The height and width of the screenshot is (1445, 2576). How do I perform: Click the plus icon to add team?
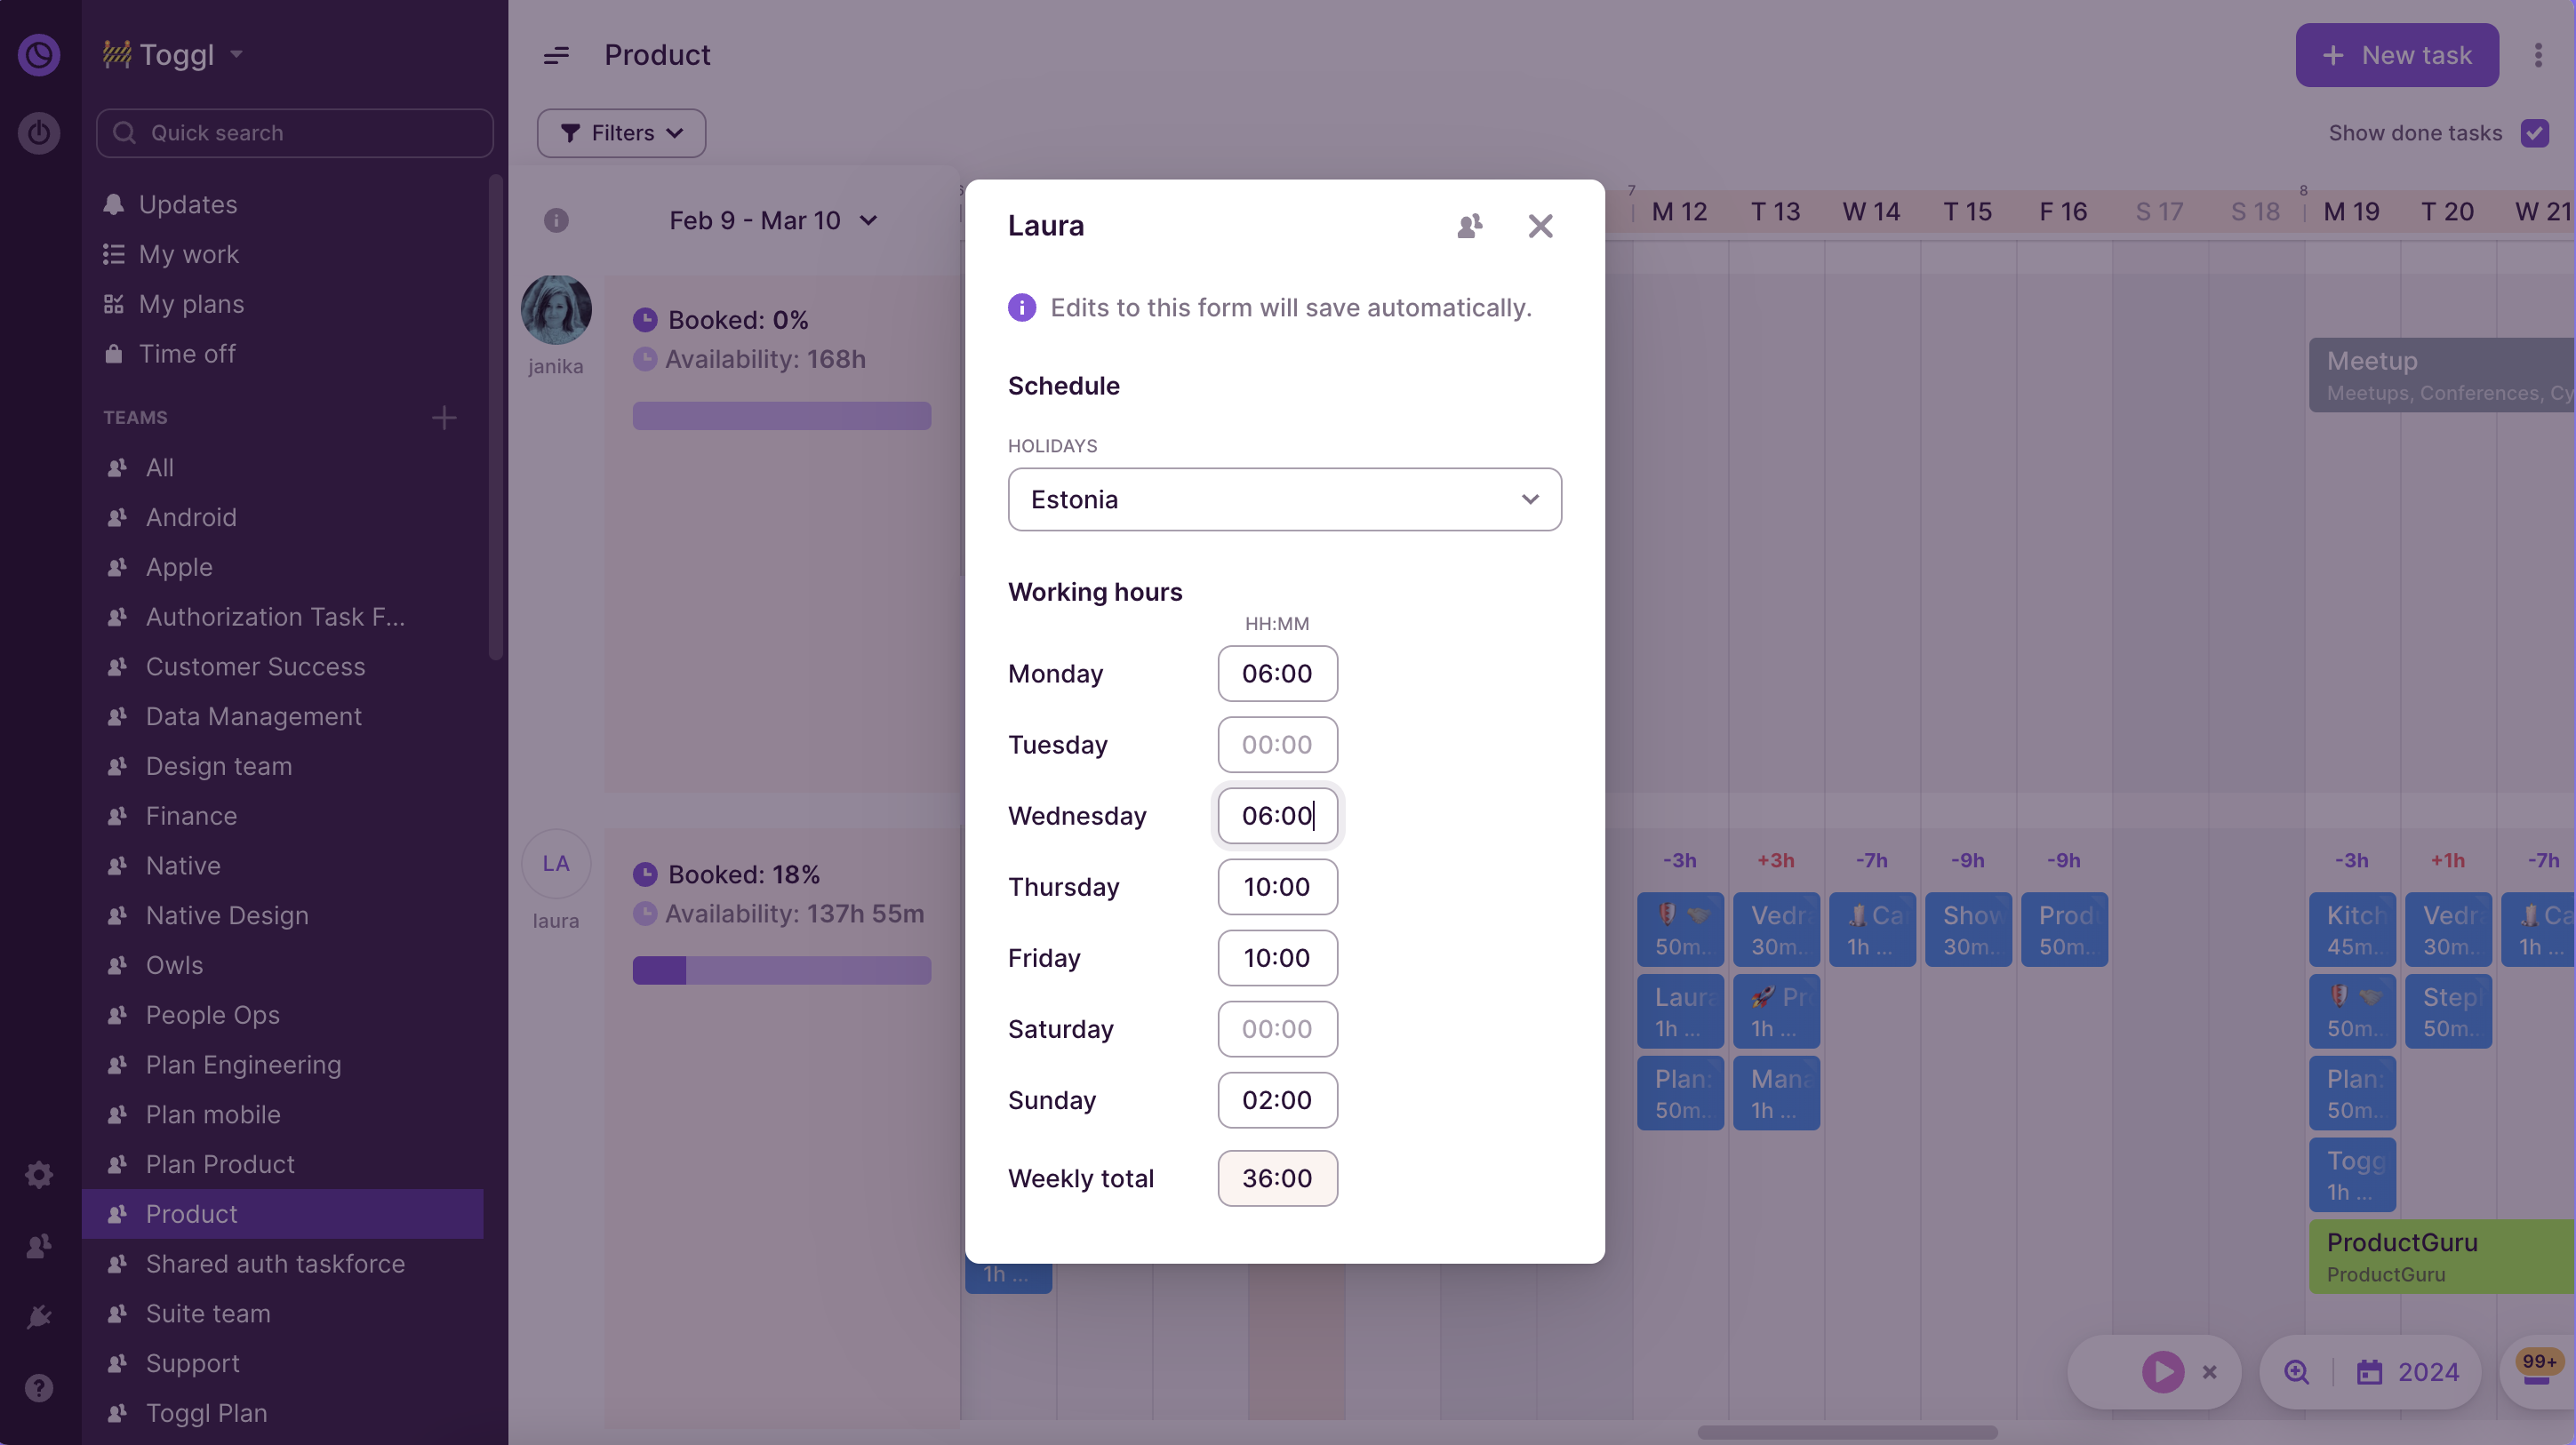point(444,417)
